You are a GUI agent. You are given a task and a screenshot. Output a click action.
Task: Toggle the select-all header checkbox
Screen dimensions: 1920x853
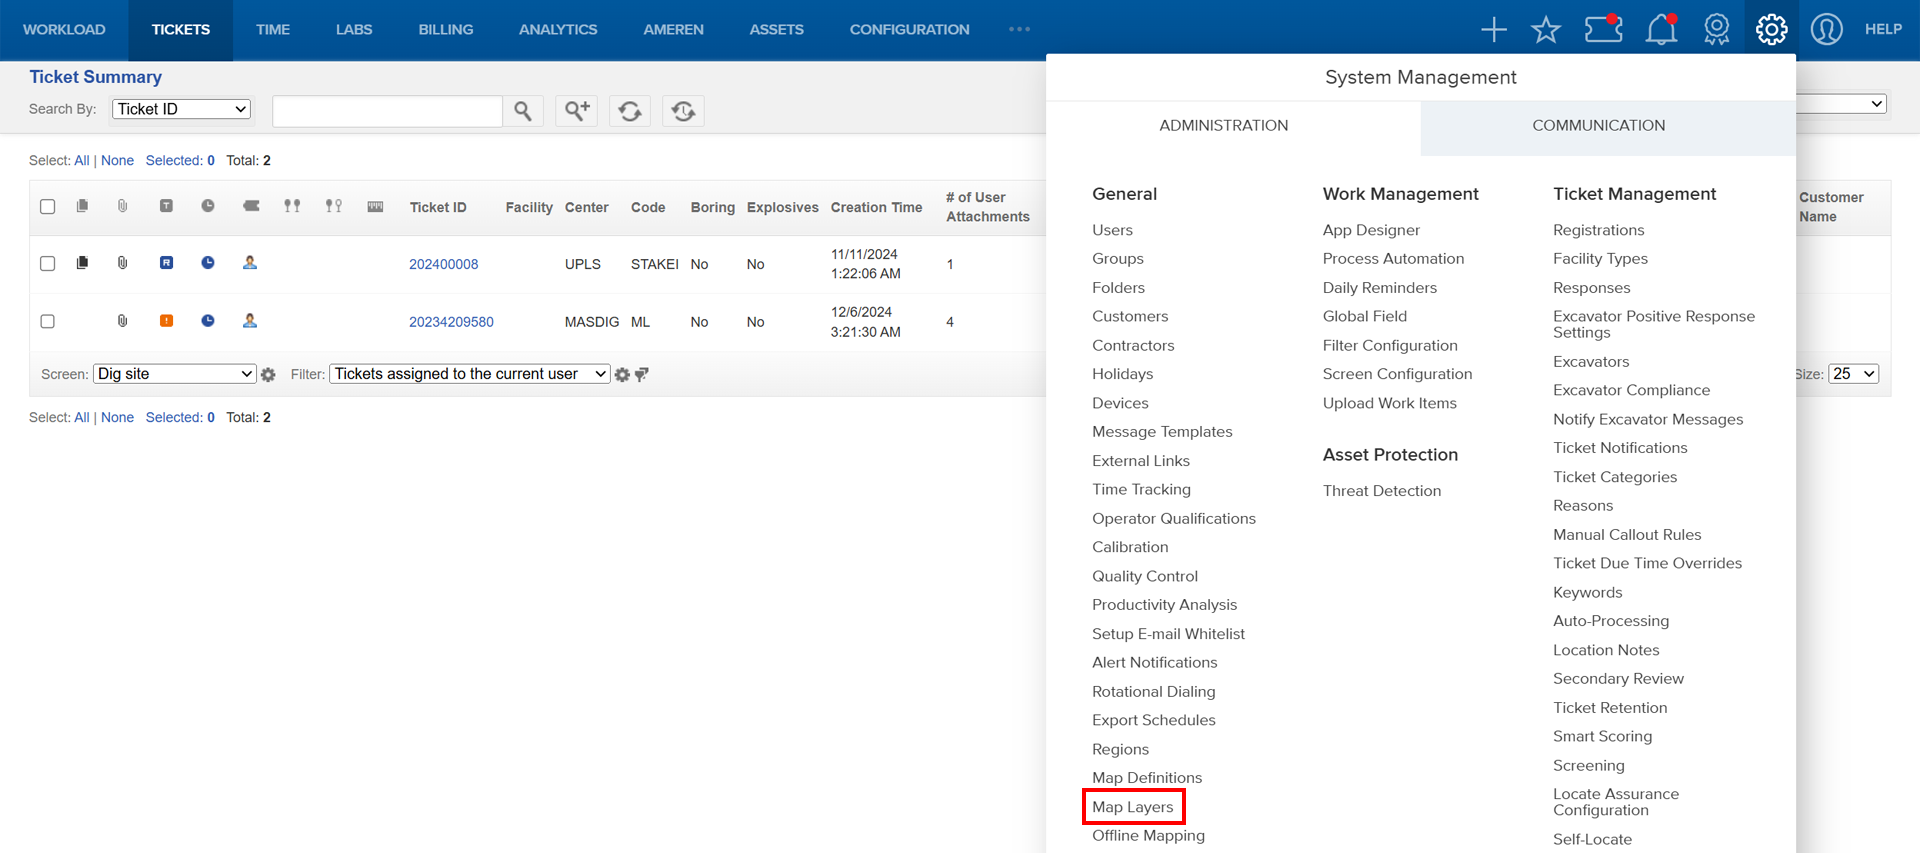[x=47, y=207]
